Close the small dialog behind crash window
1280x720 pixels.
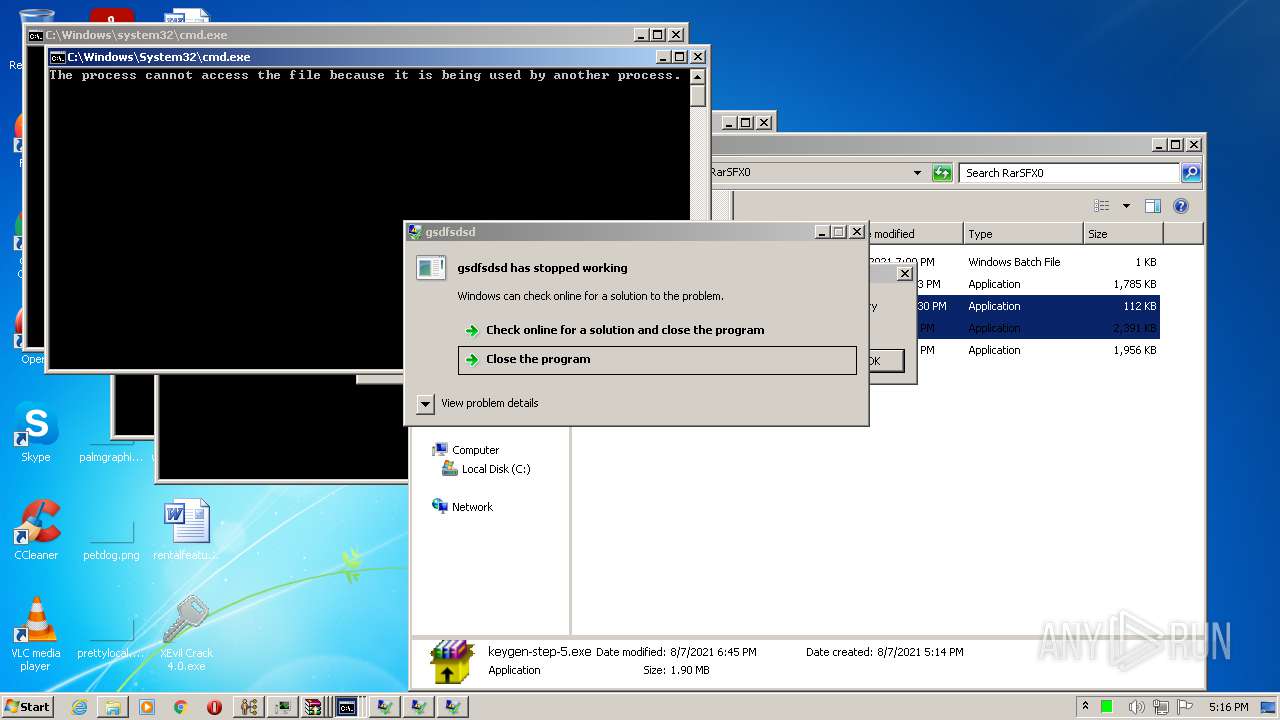905,274
